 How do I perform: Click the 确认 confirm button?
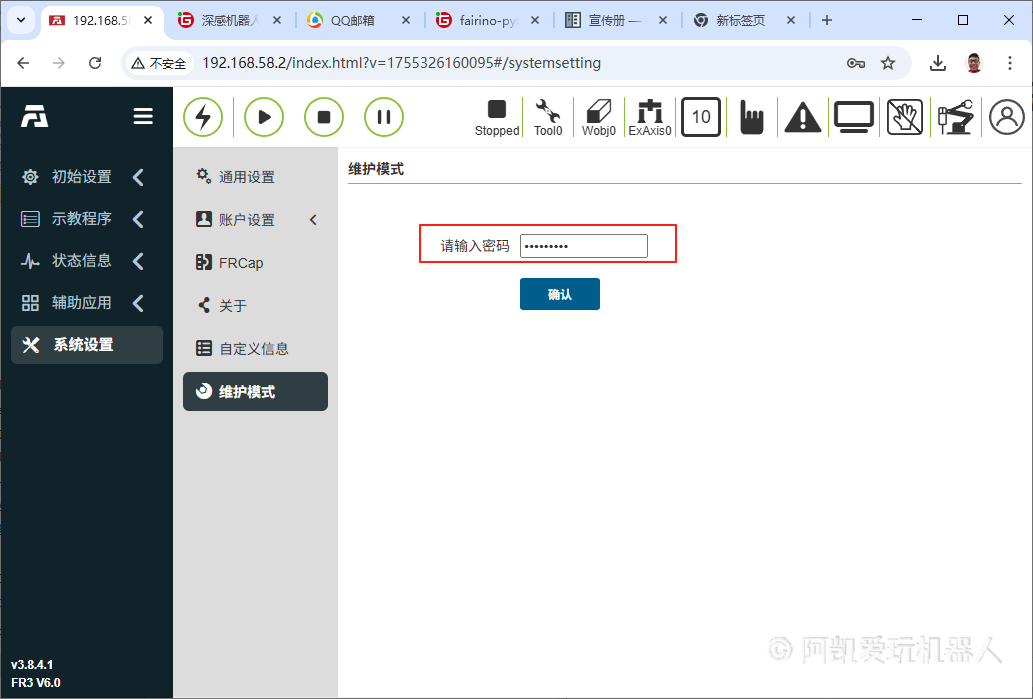559,294
